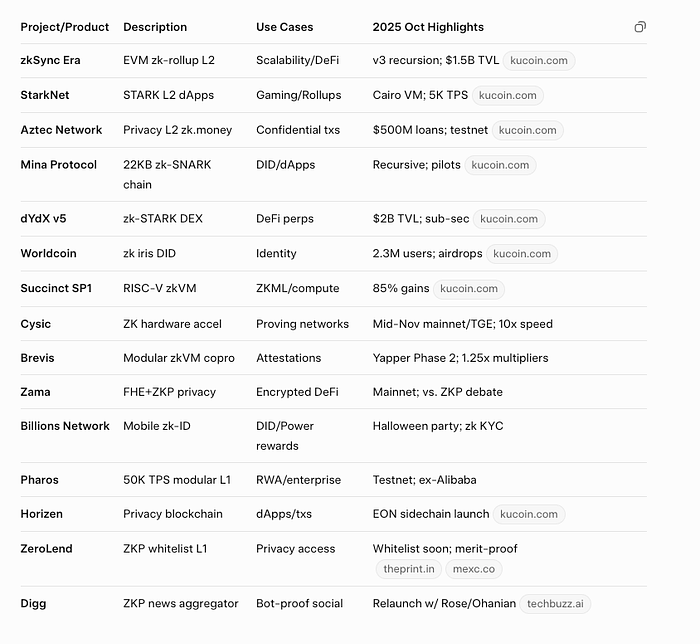Click the Description column header
Viewport: 700px width, 644px height.
[x=155, y=27]
